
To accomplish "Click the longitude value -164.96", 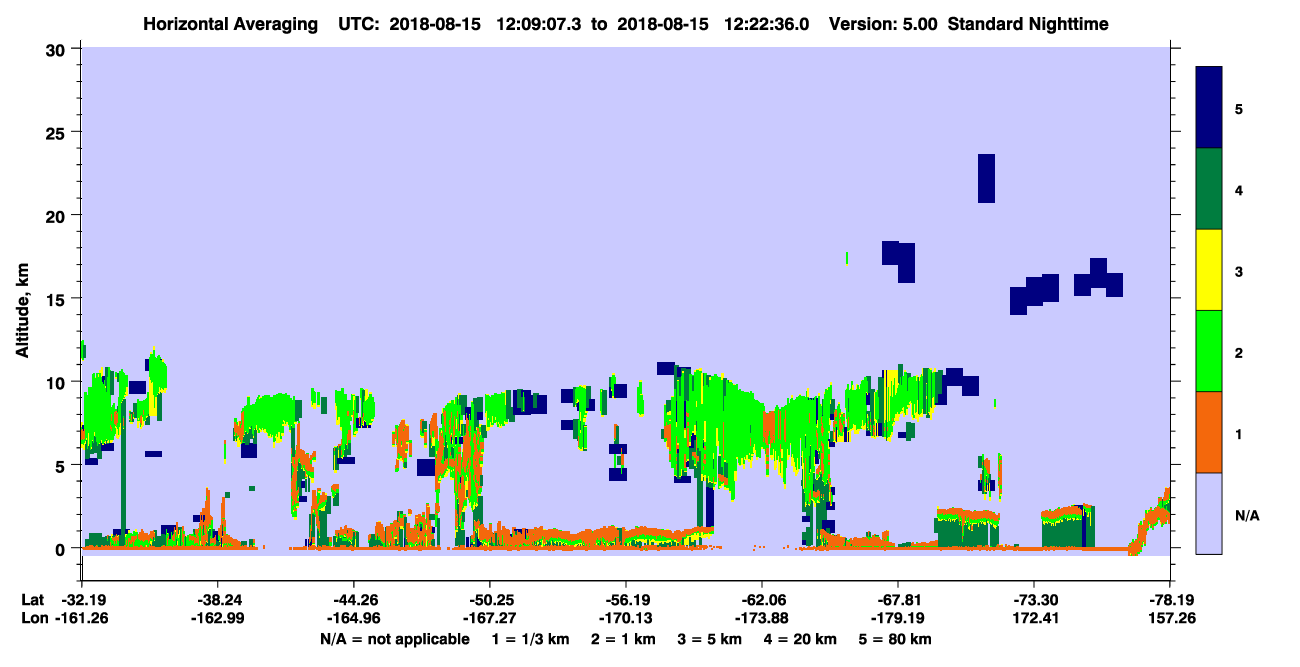I will tap(353, 618).
